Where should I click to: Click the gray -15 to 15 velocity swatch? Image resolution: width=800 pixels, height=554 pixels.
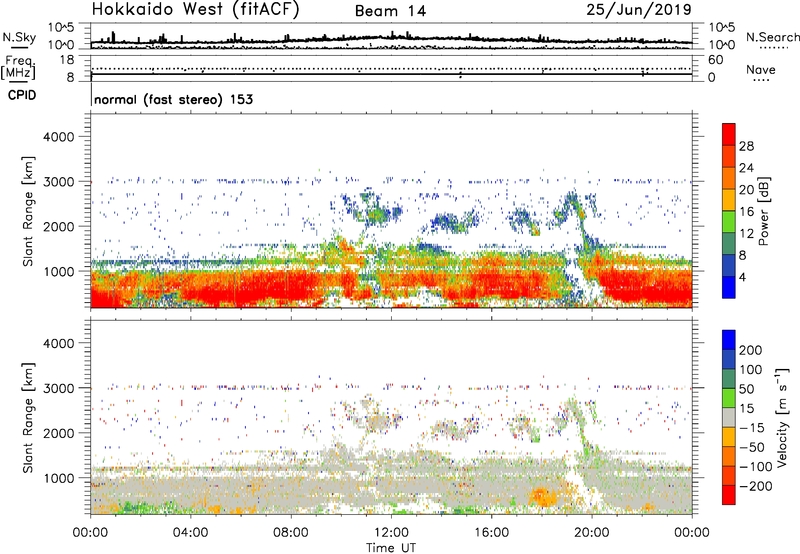tap(729, 417)
